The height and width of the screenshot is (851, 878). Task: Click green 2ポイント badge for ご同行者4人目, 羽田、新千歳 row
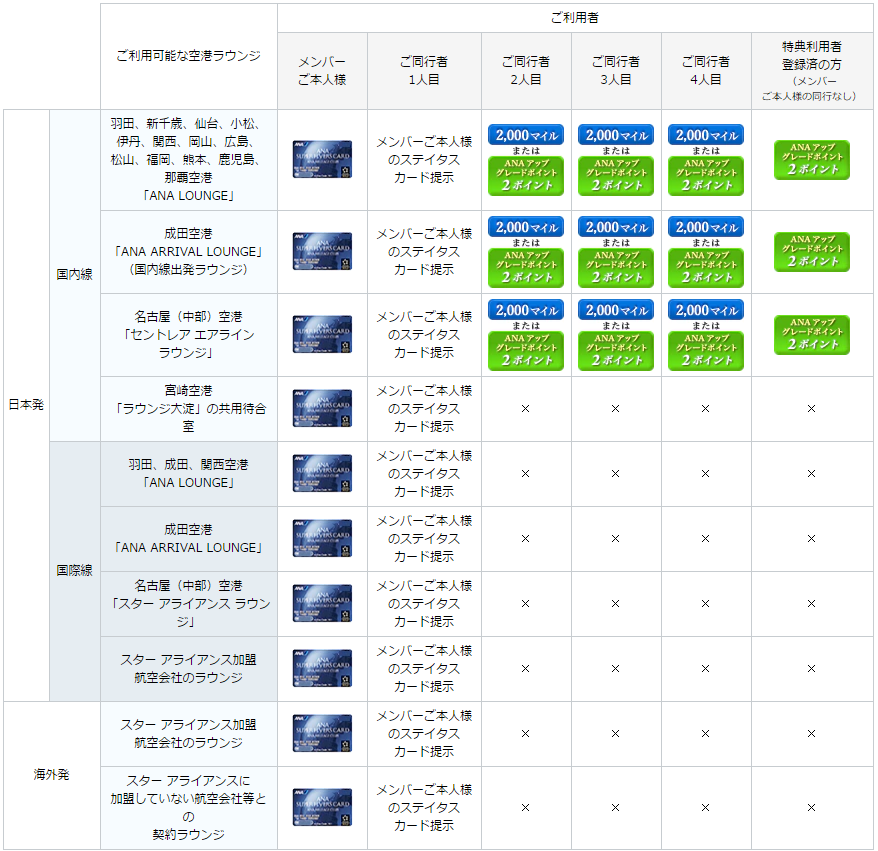pyautogui.click(x=706, y=176)
